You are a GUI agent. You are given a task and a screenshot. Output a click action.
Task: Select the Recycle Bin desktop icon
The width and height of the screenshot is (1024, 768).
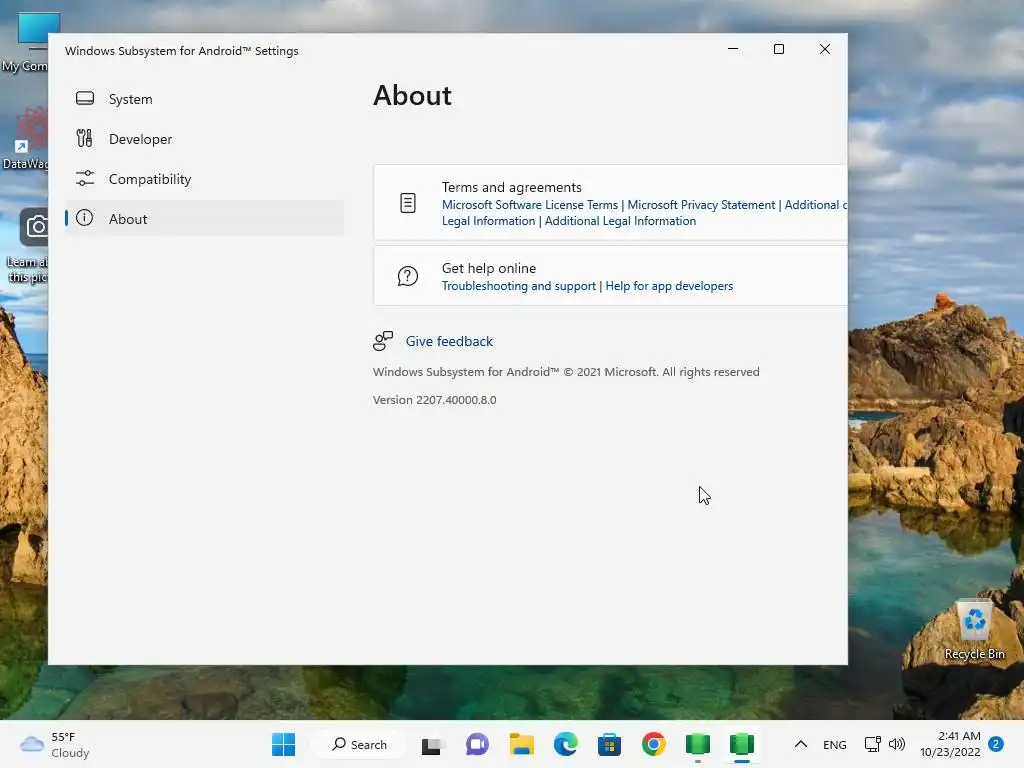tap(974, 630)
